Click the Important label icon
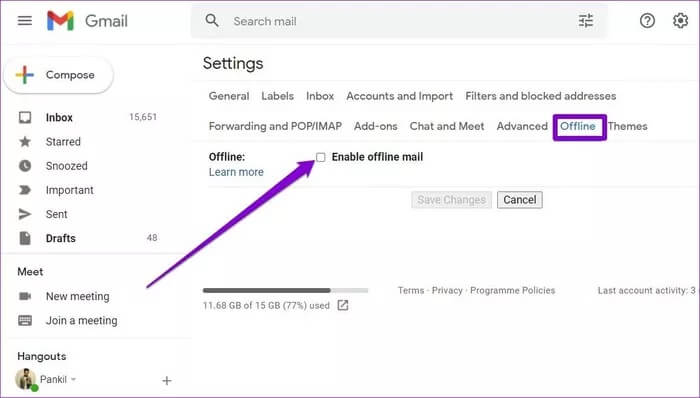Image resolution: width=700 pixels, height=398 pixels. pyautogui.click(x=25, y=190)
